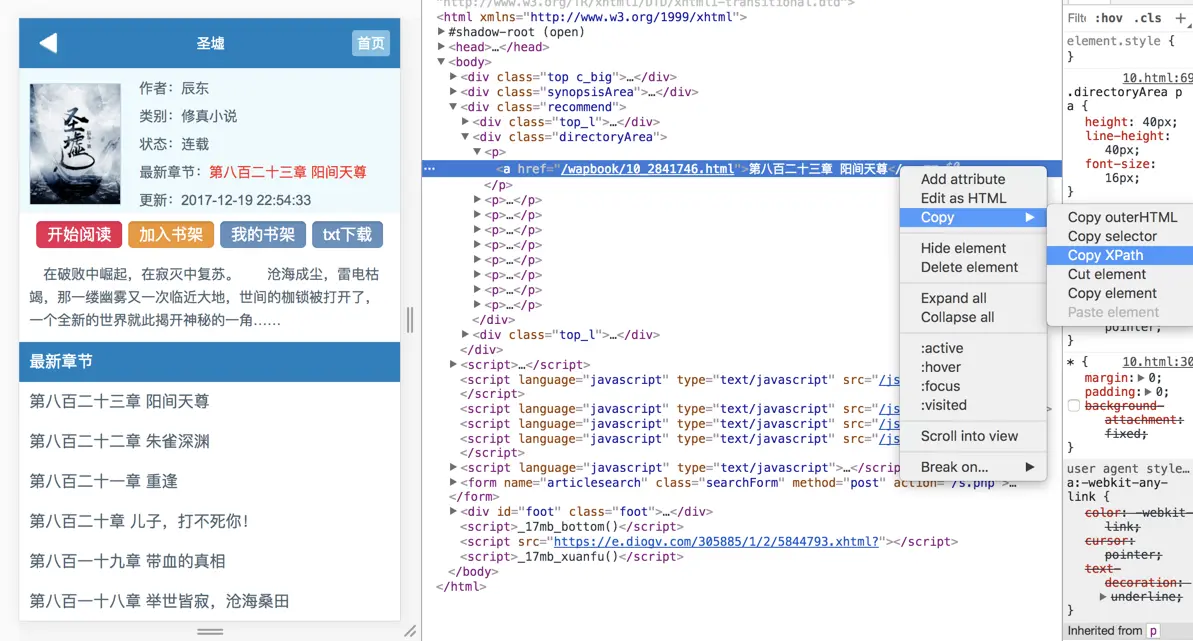Expand the #shadow-root (open) node

[441, 32]
